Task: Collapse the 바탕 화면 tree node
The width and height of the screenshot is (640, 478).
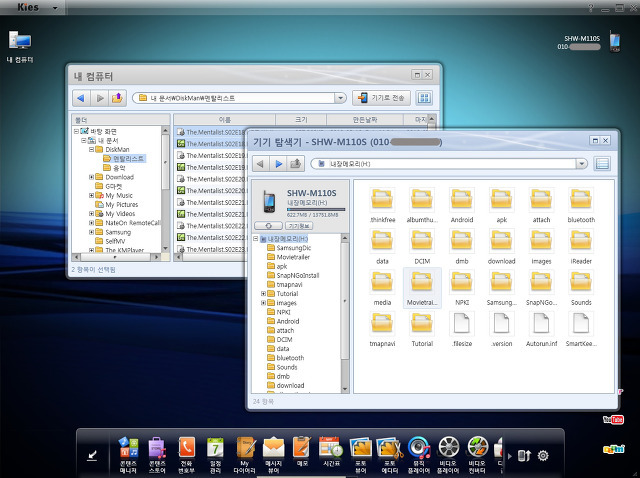Action: click(76, 131)
